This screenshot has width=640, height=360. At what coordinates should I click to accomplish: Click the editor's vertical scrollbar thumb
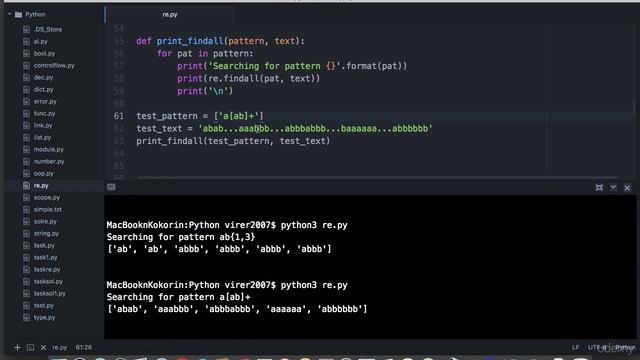634,108
